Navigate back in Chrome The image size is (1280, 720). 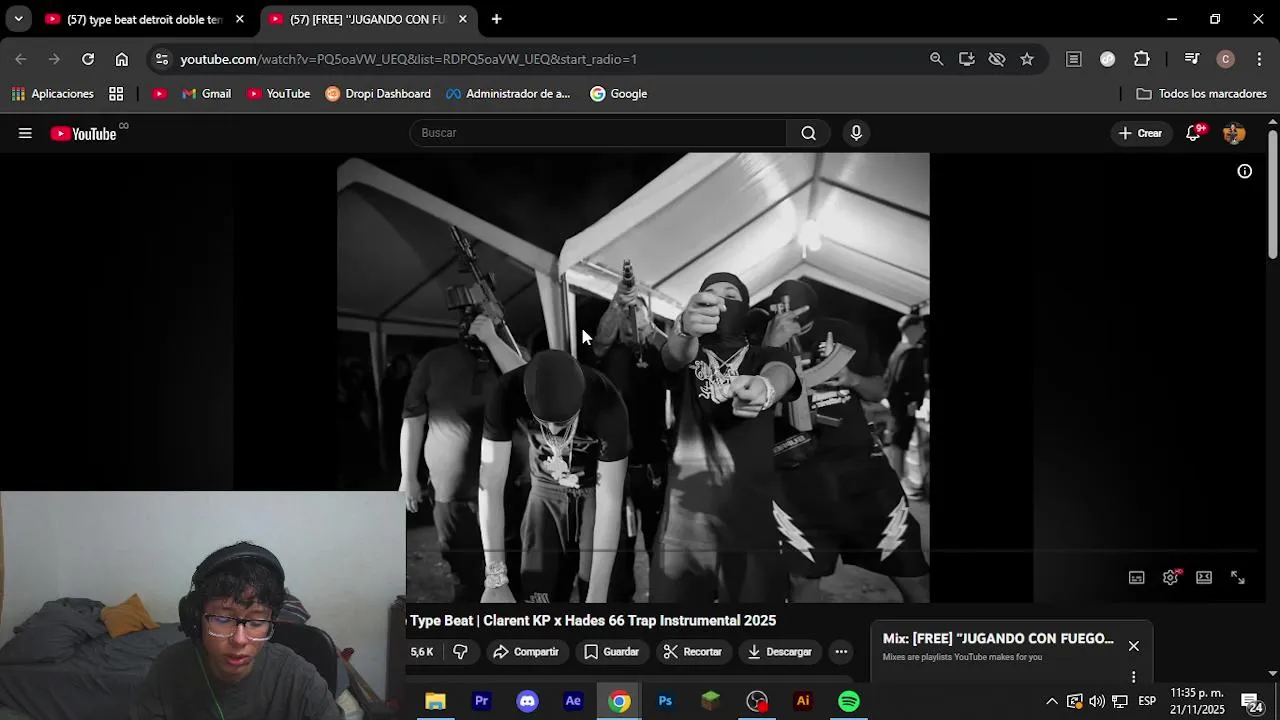(21, 59)
